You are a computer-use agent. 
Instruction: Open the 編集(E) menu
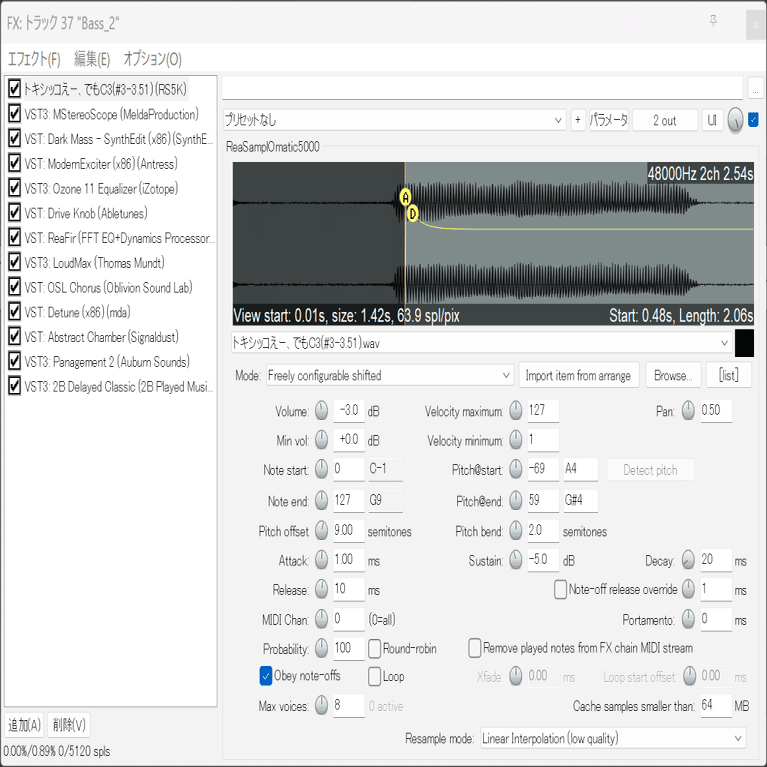(x=92, y=59)
